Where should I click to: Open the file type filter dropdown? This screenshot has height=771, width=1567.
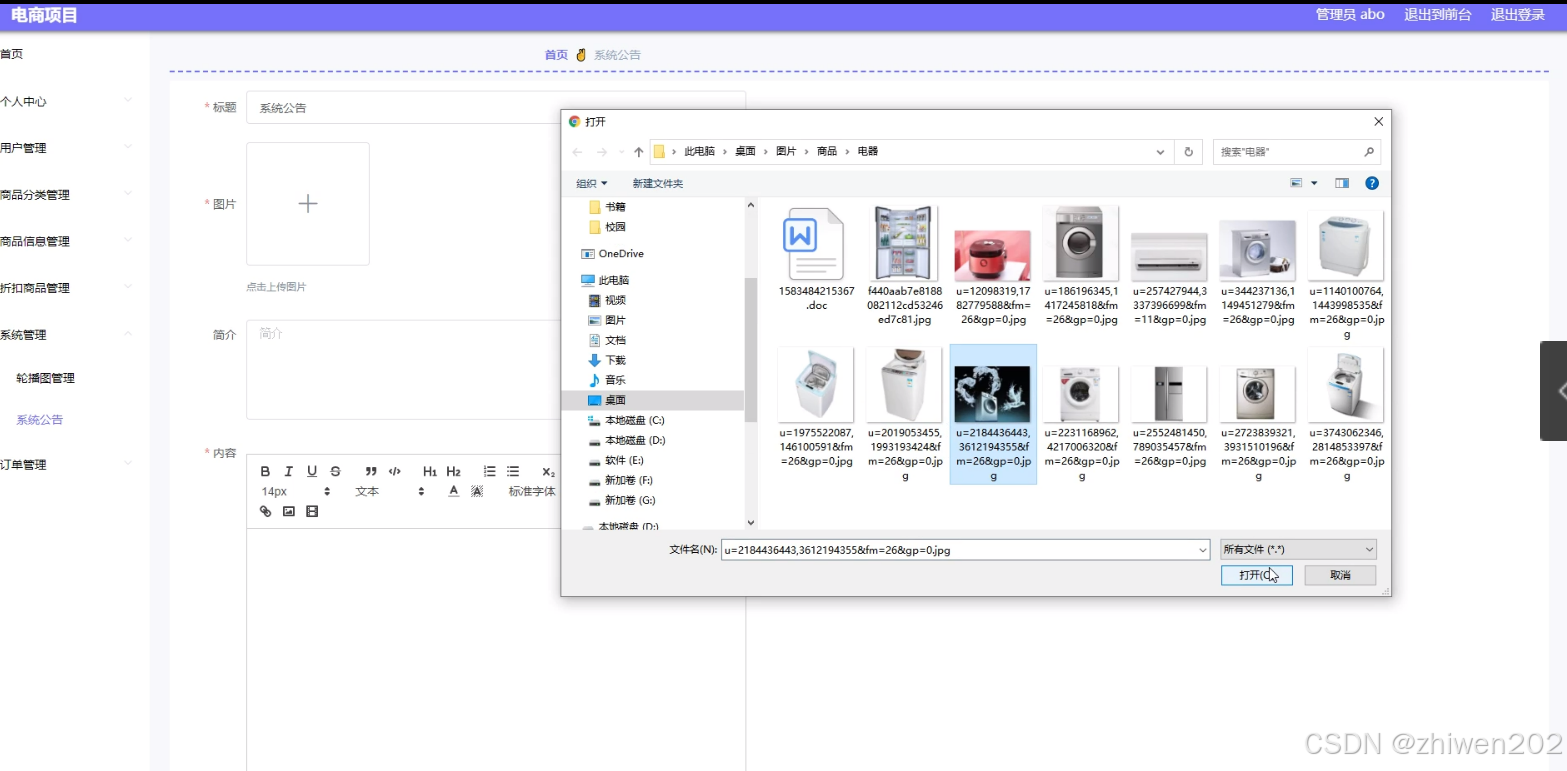coord(1299,549)
